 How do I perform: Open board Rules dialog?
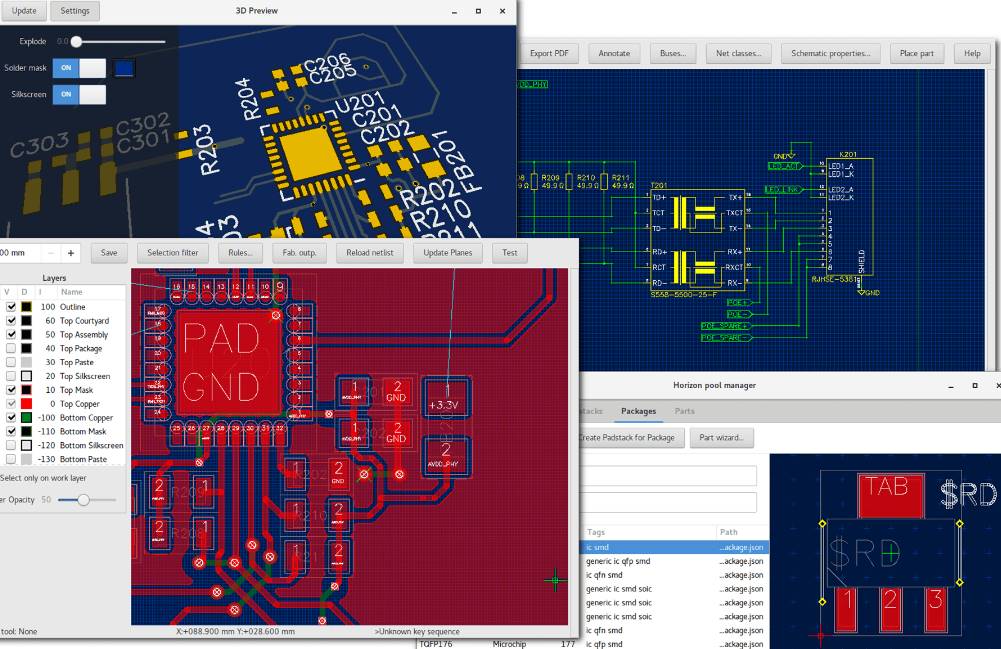(240, 253)
